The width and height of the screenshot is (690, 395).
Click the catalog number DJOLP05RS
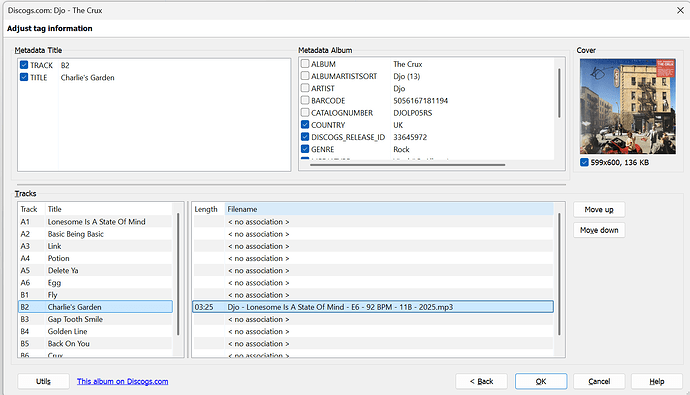click(x=412, y=113)
